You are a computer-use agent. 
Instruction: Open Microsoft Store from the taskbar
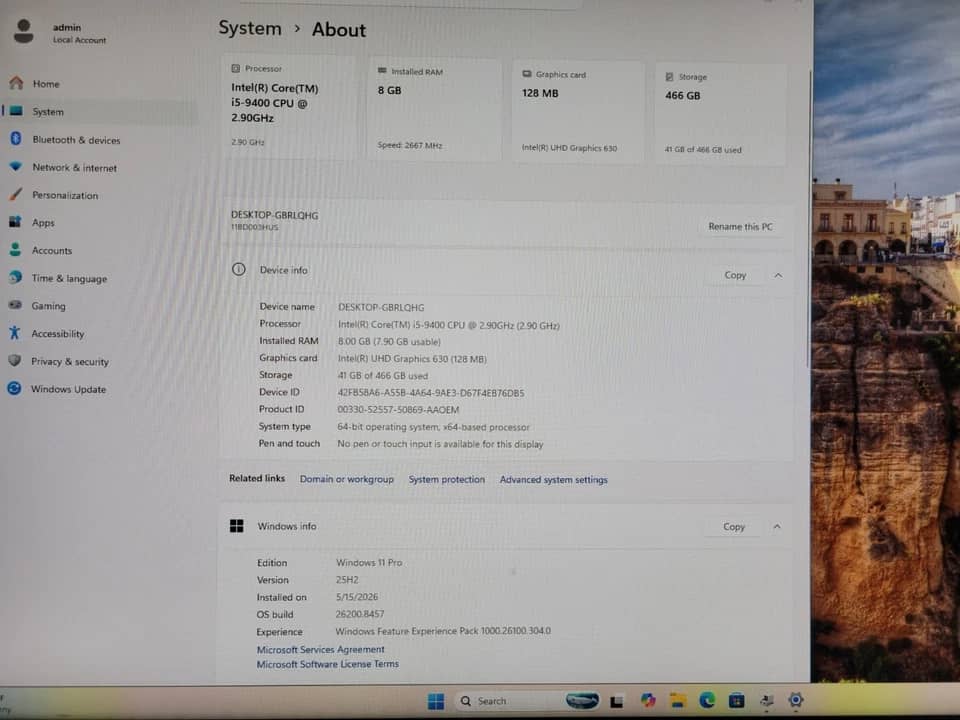point(737,700)
